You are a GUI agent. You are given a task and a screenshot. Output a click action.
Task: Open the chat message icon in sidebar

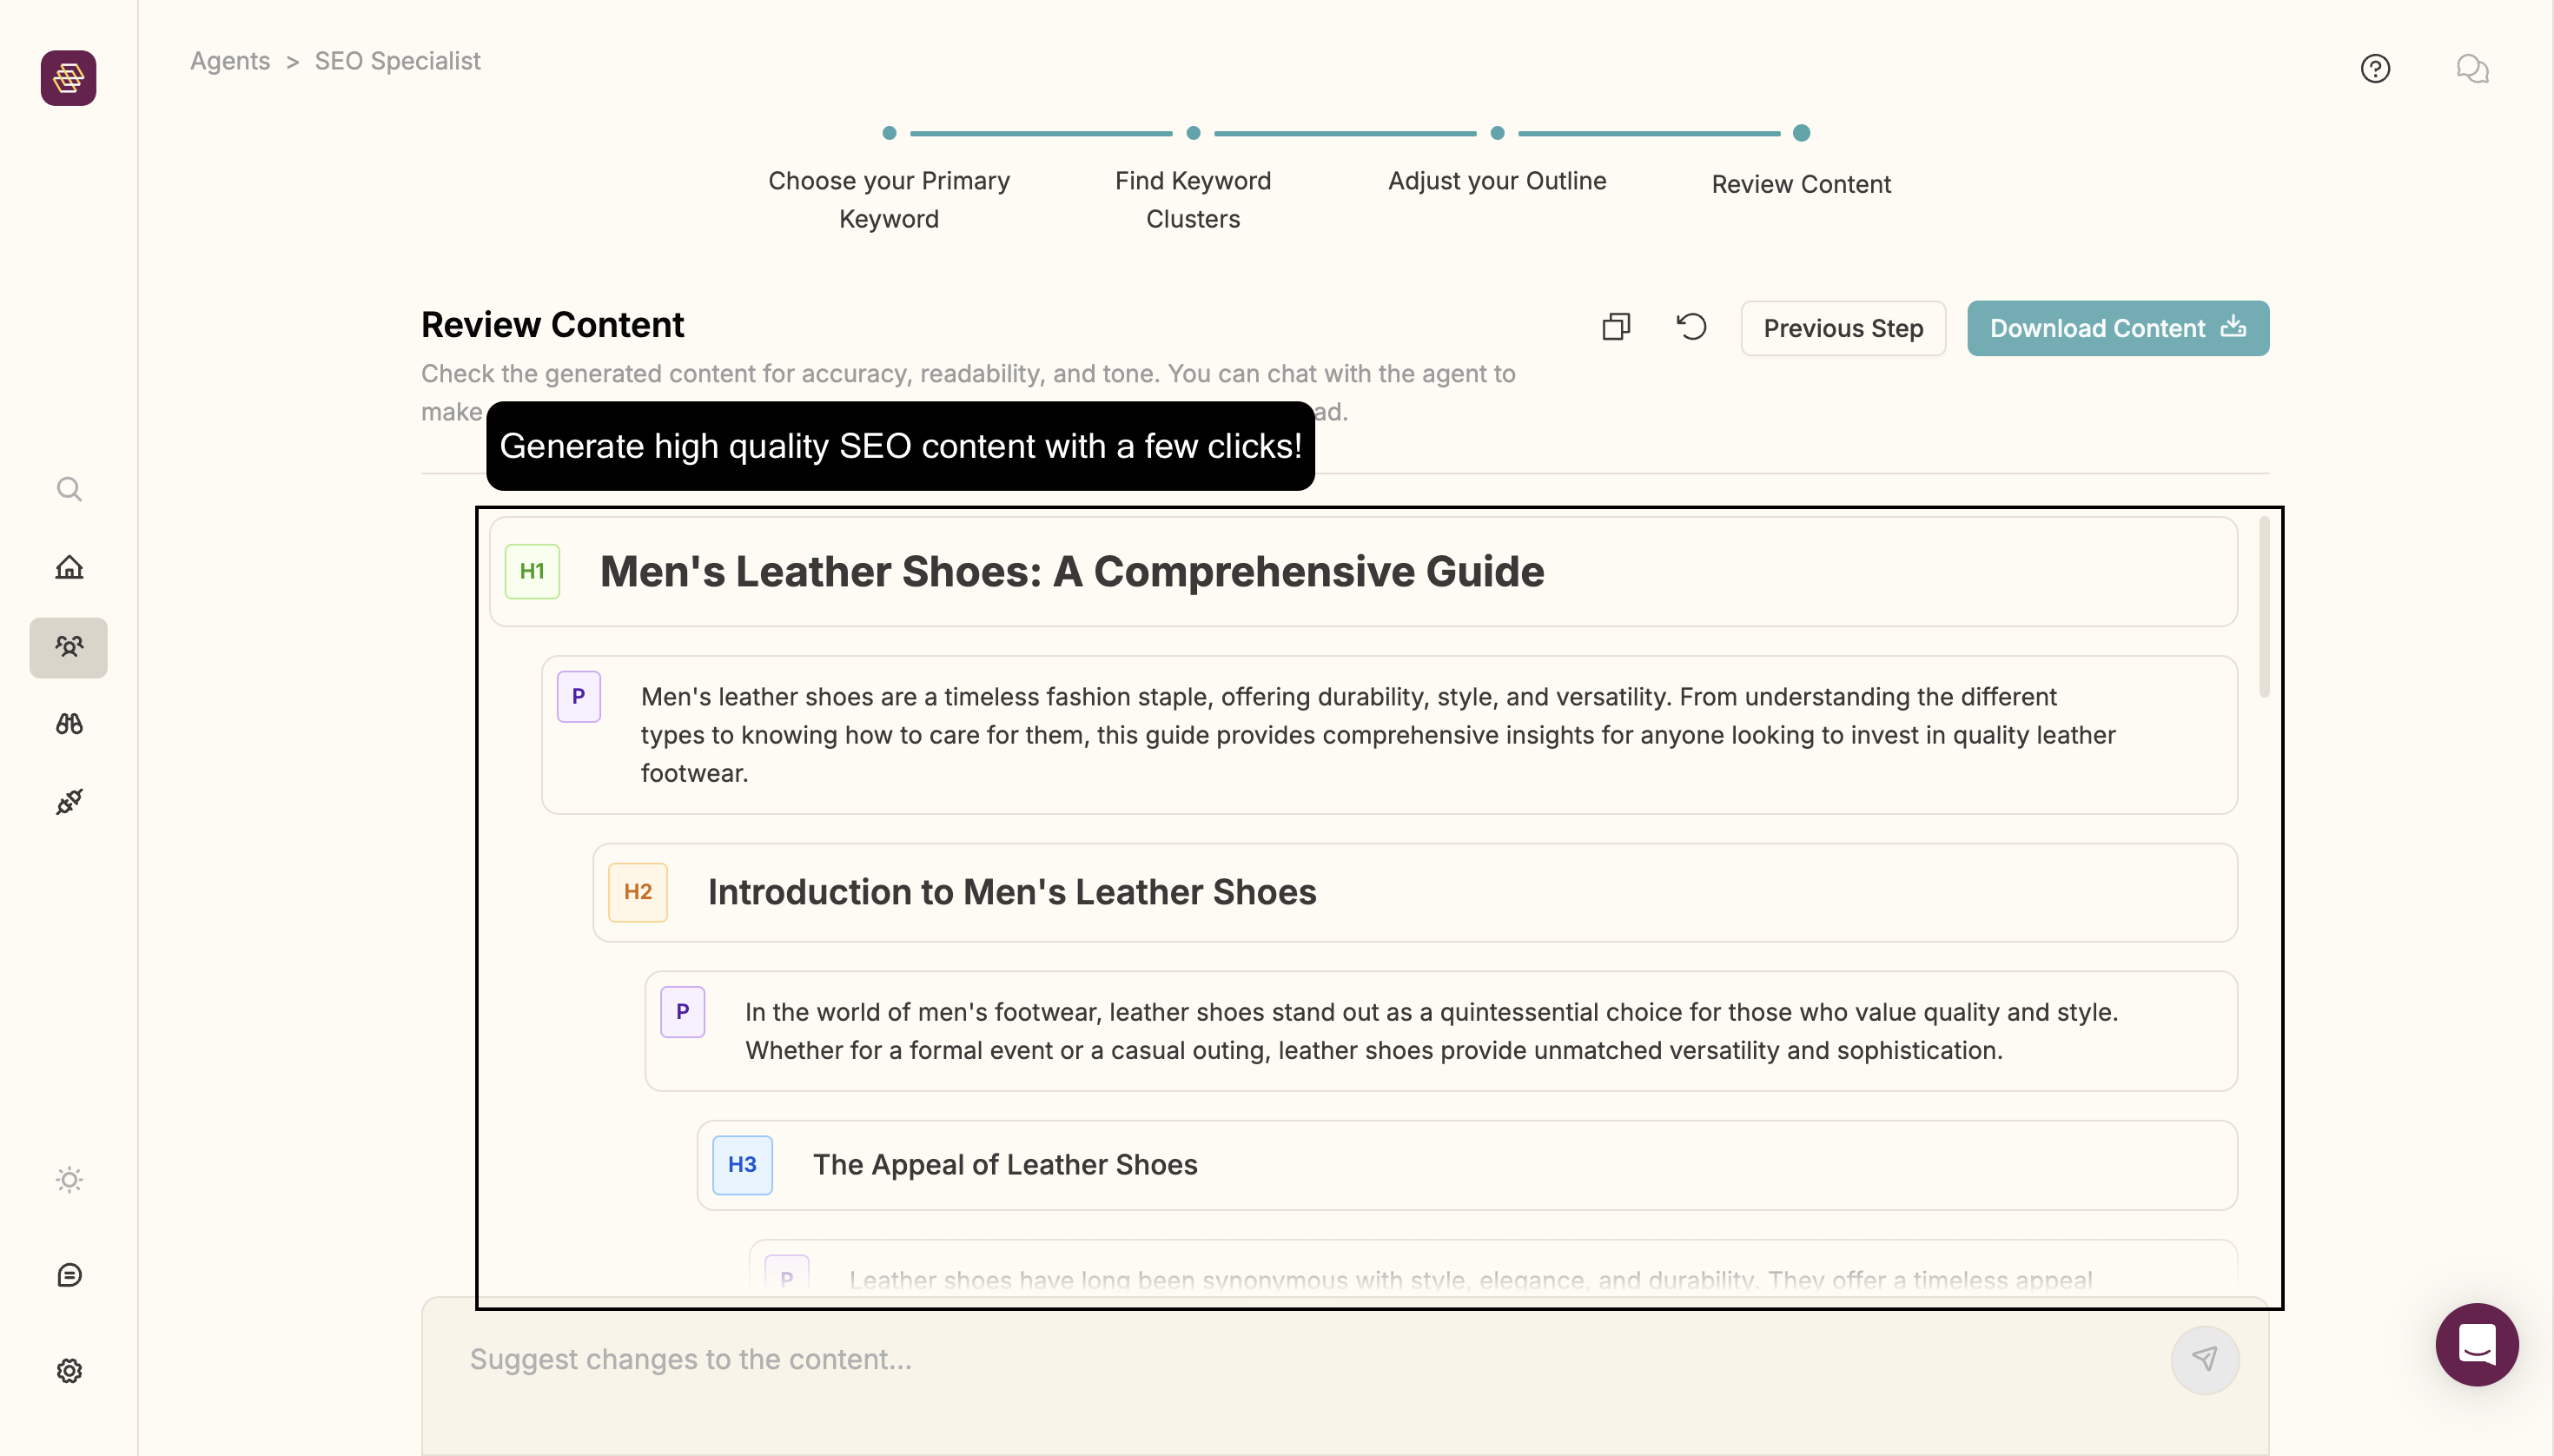tap(69, 1275)
